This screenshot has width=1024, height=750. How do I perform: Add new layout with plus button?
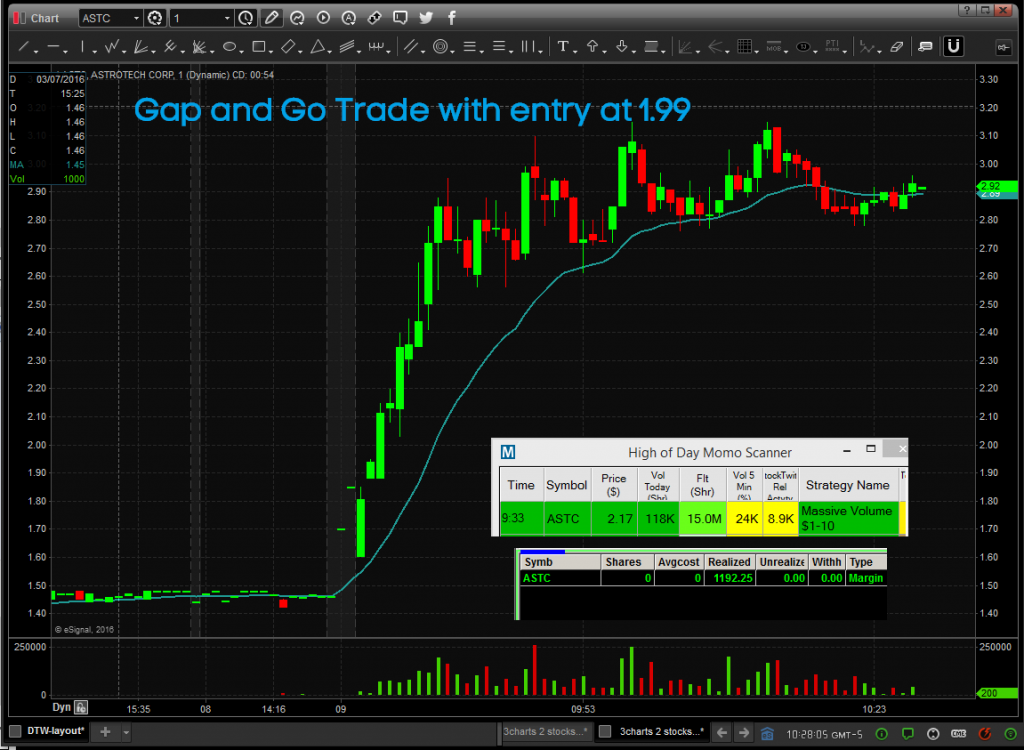[x=105, y=732]
